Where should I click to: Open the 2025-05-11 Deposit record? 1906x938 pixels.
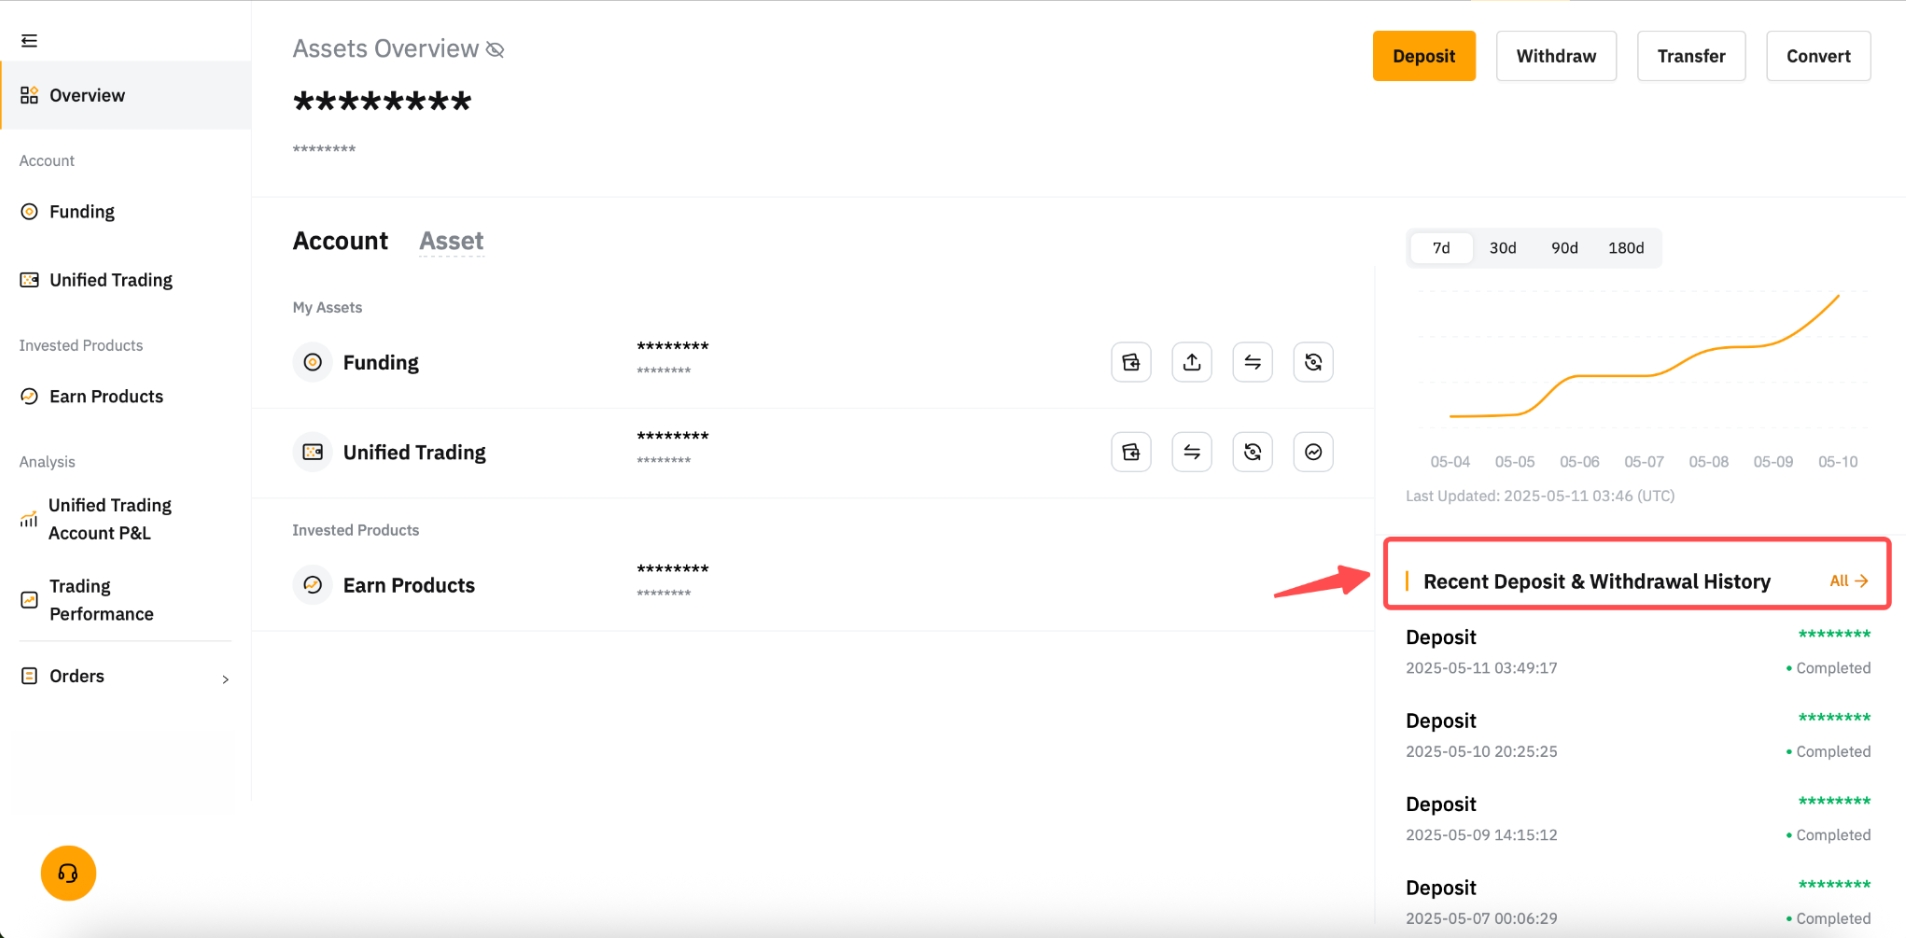click(x=1636, y=651)
